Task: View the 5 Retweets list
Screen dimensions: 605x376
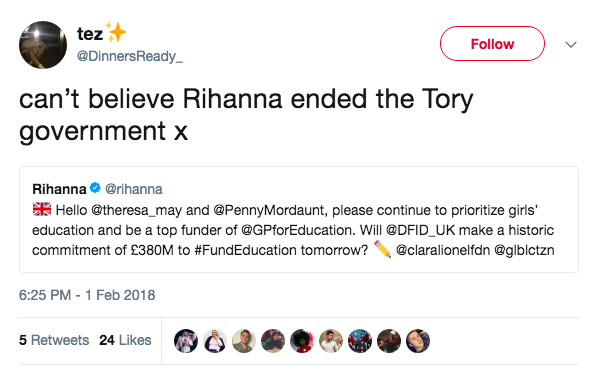Action: click(x=54, y=340)
